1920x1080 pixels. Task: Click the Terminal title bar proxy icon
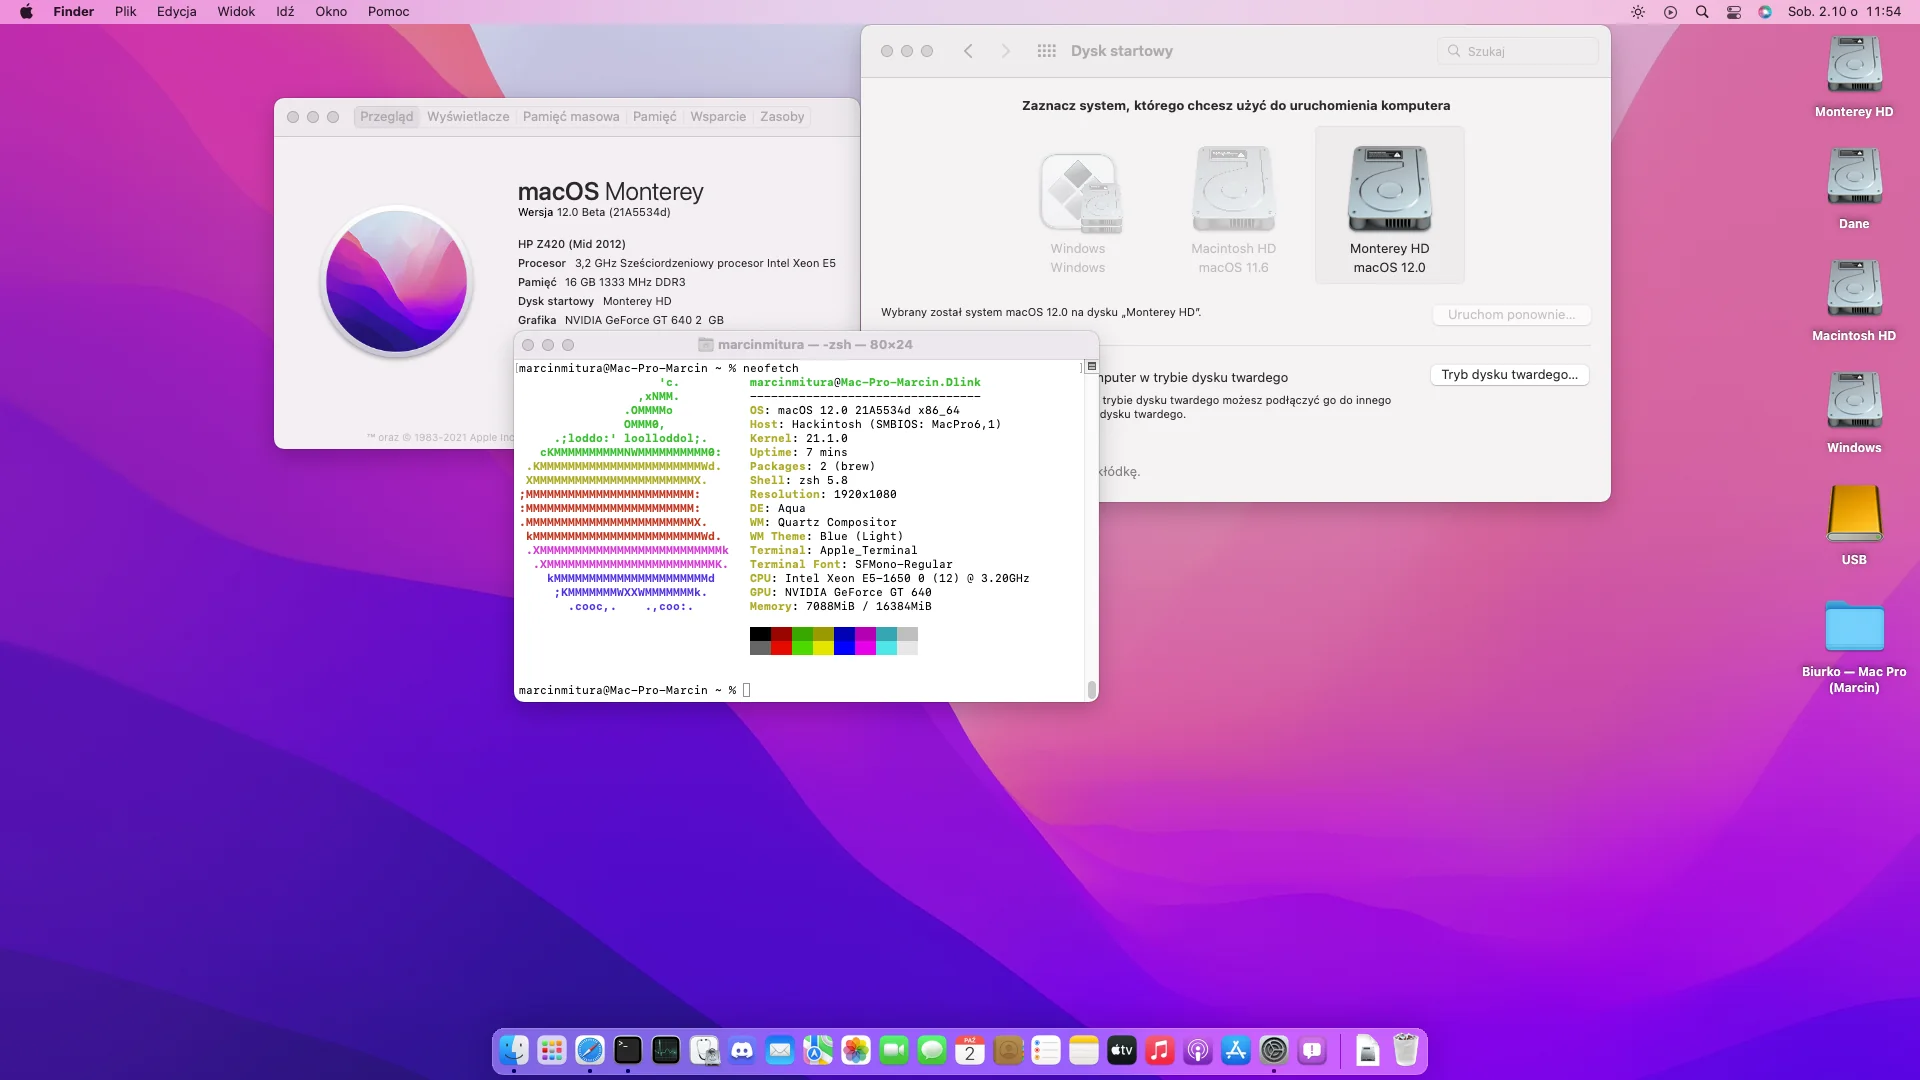[706, 345]
